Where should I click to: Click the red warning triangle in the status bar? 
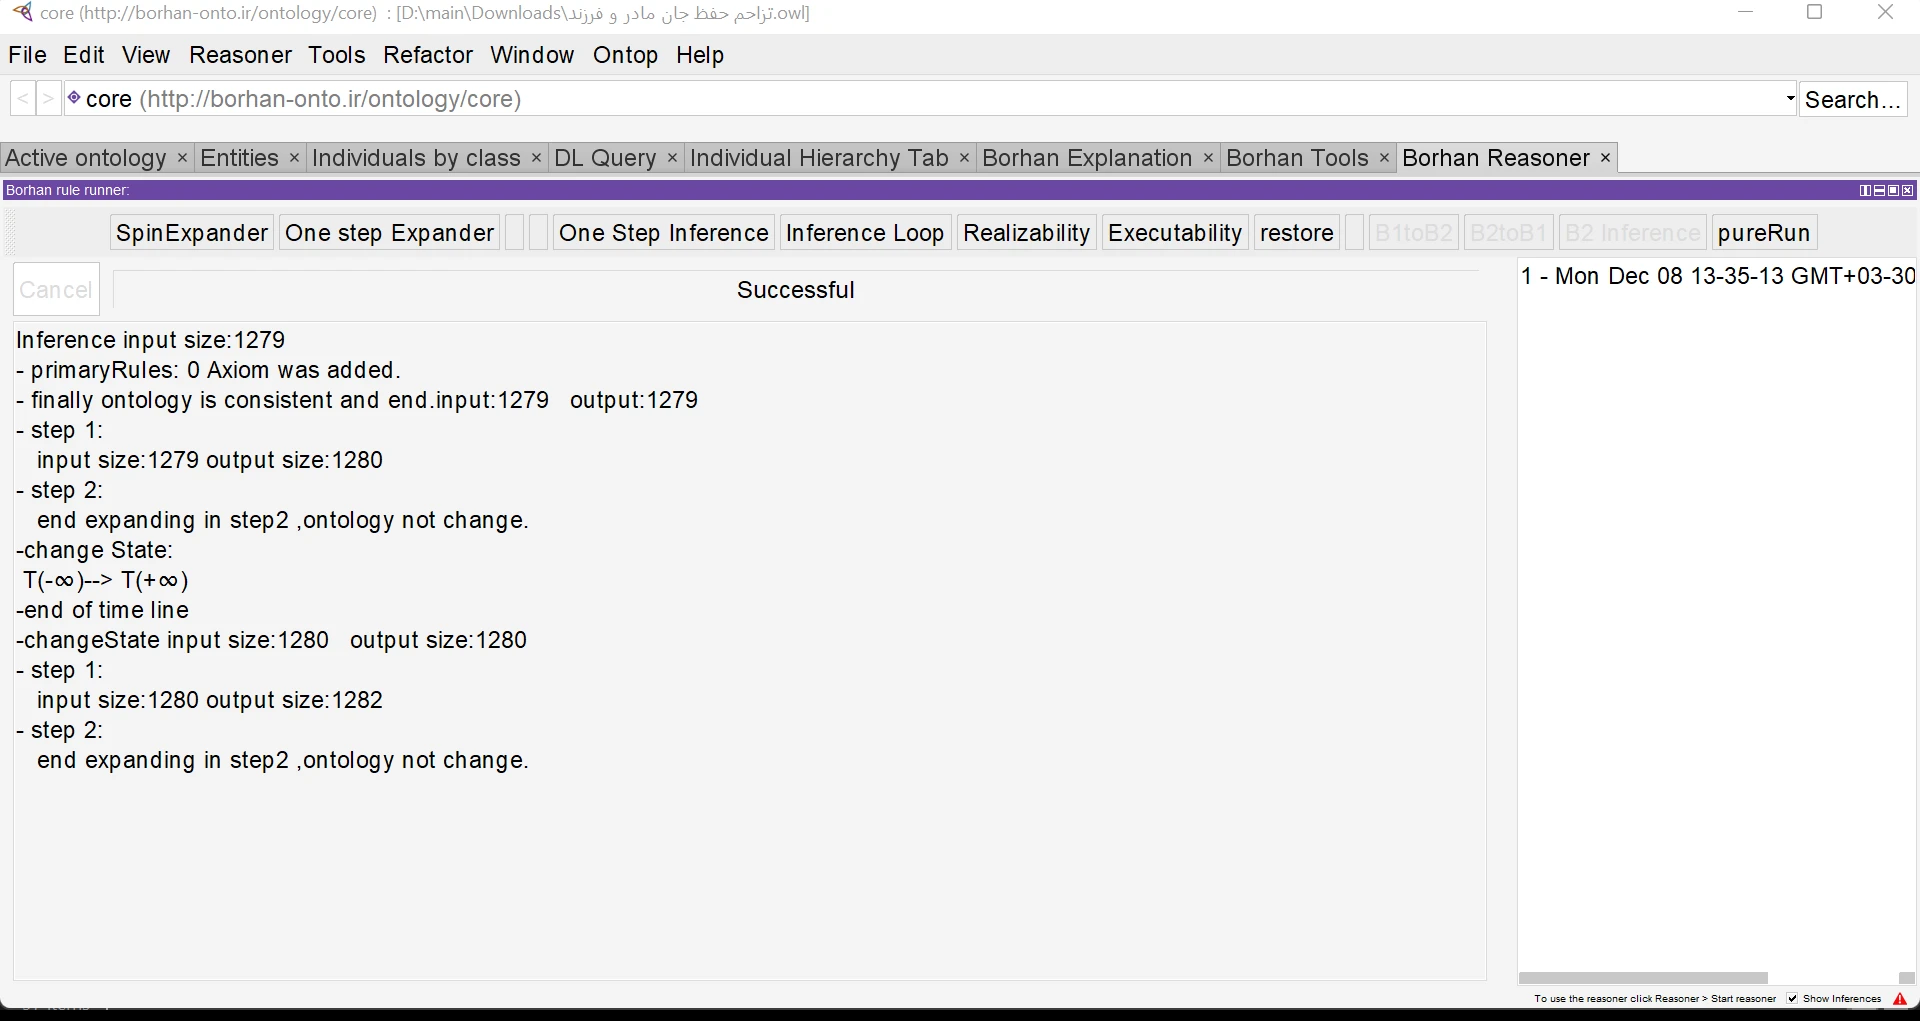[x=1901, y=999]
